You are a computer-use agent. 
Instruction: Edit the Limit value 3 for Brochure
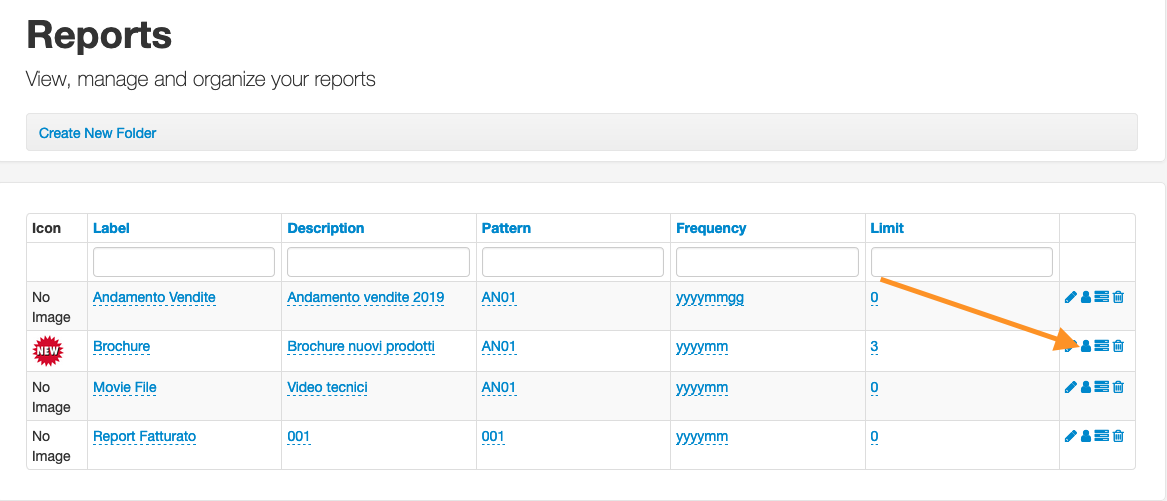click(x=875, y=346)
